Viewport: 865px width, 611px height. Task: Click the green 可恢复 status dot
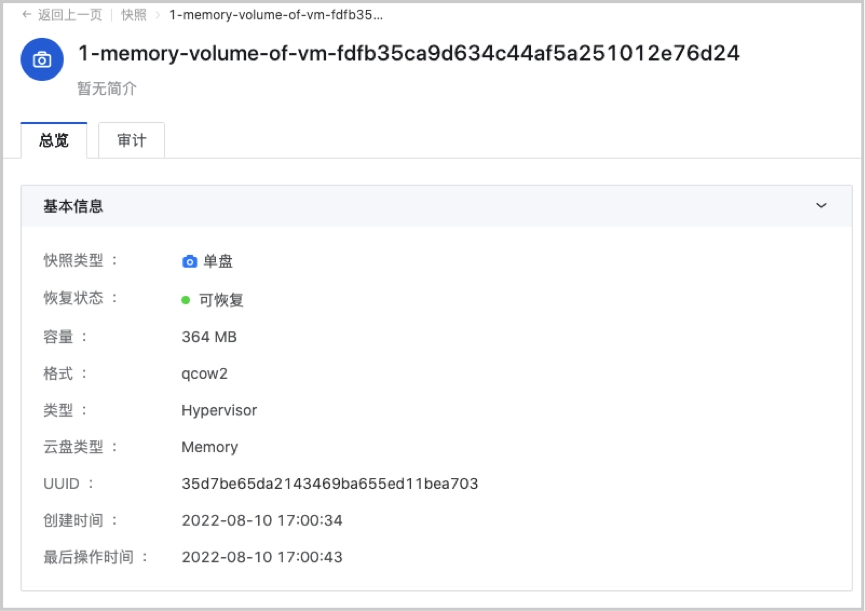pyautogui.click(x=186, y=299)
